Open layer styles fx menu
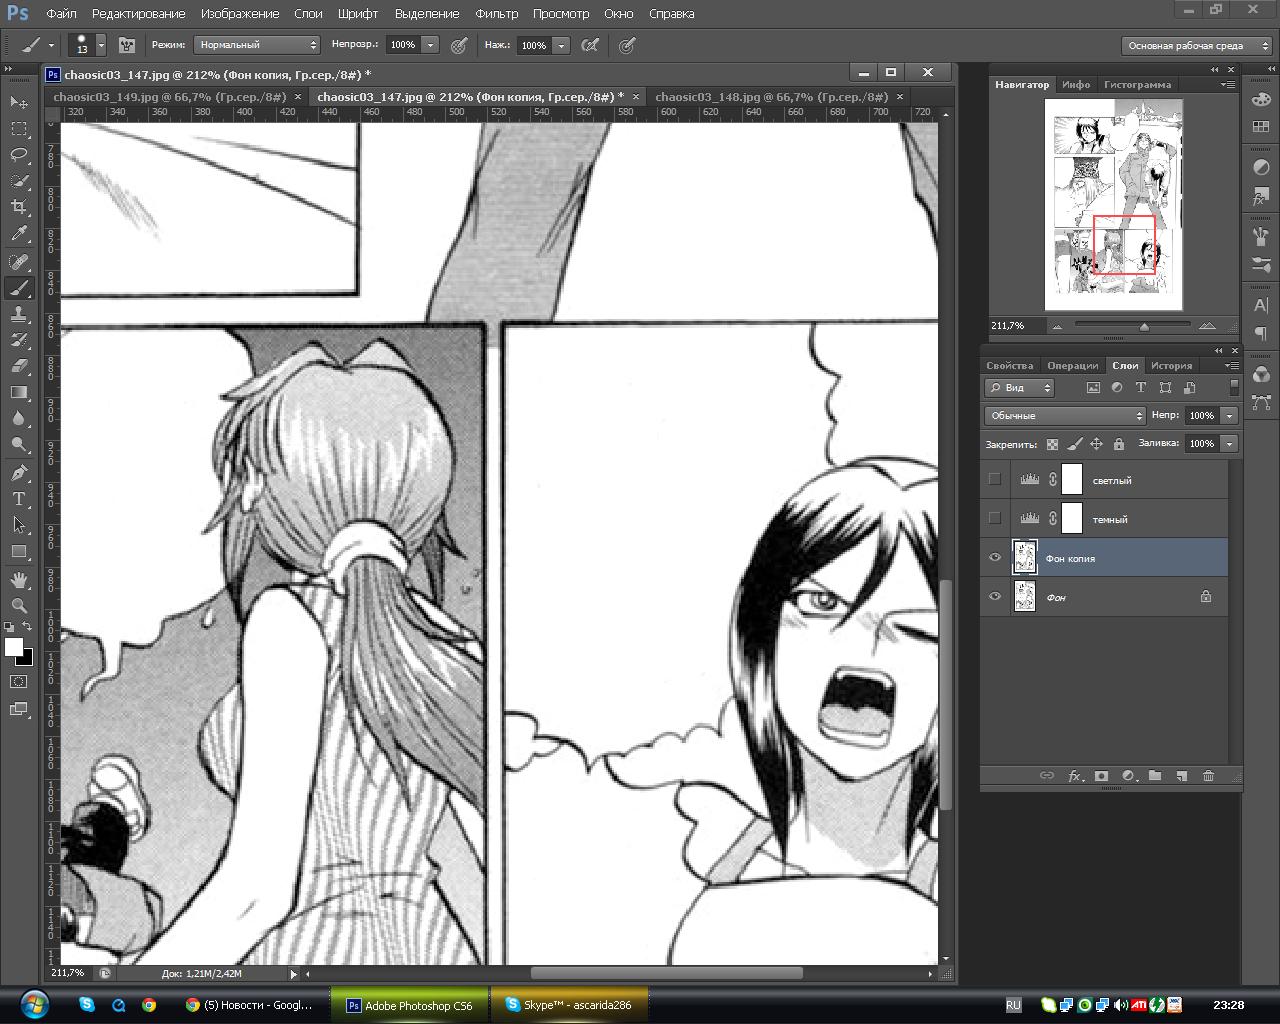Viewport: 1280px width, 1024px height. tap(1076, 775)
